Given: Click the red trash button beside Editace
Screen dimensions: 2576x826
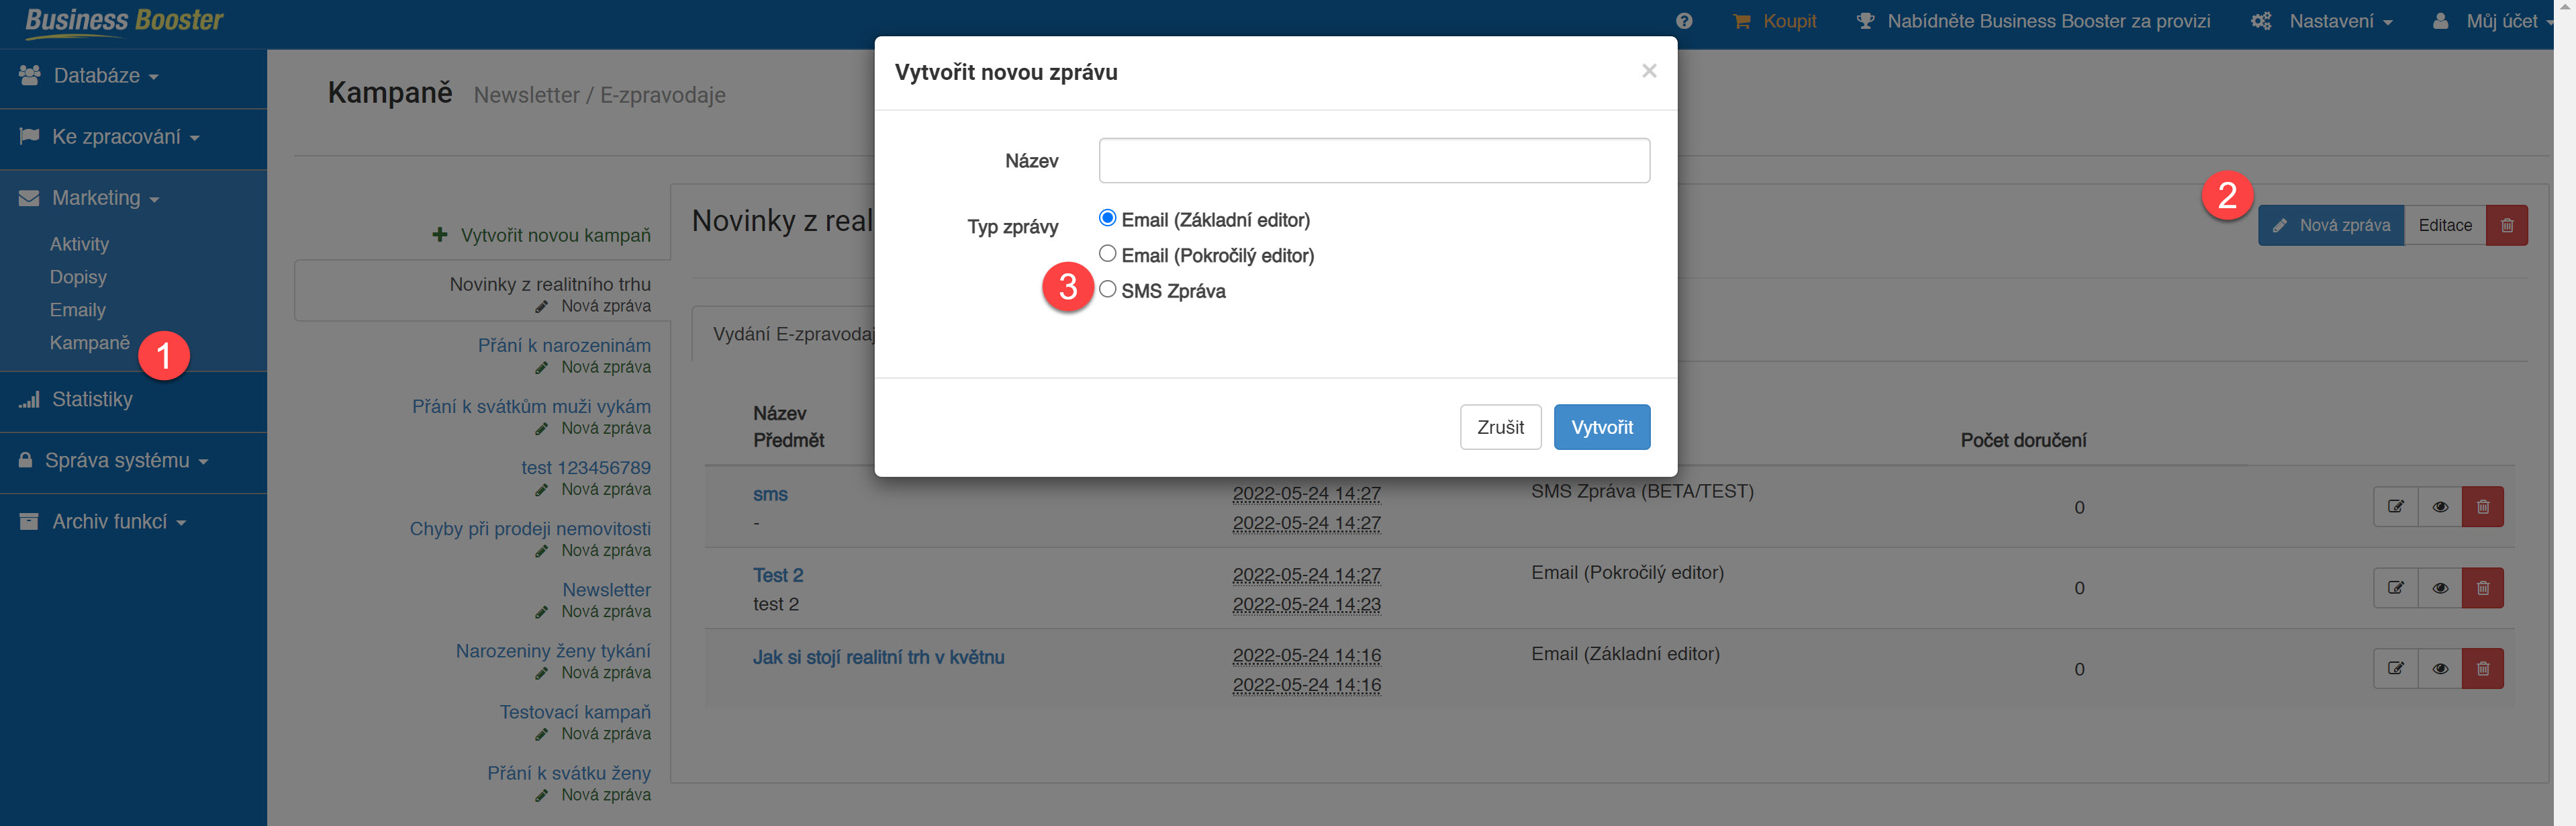Looking at the screenshot, I should click(2506, 225).
